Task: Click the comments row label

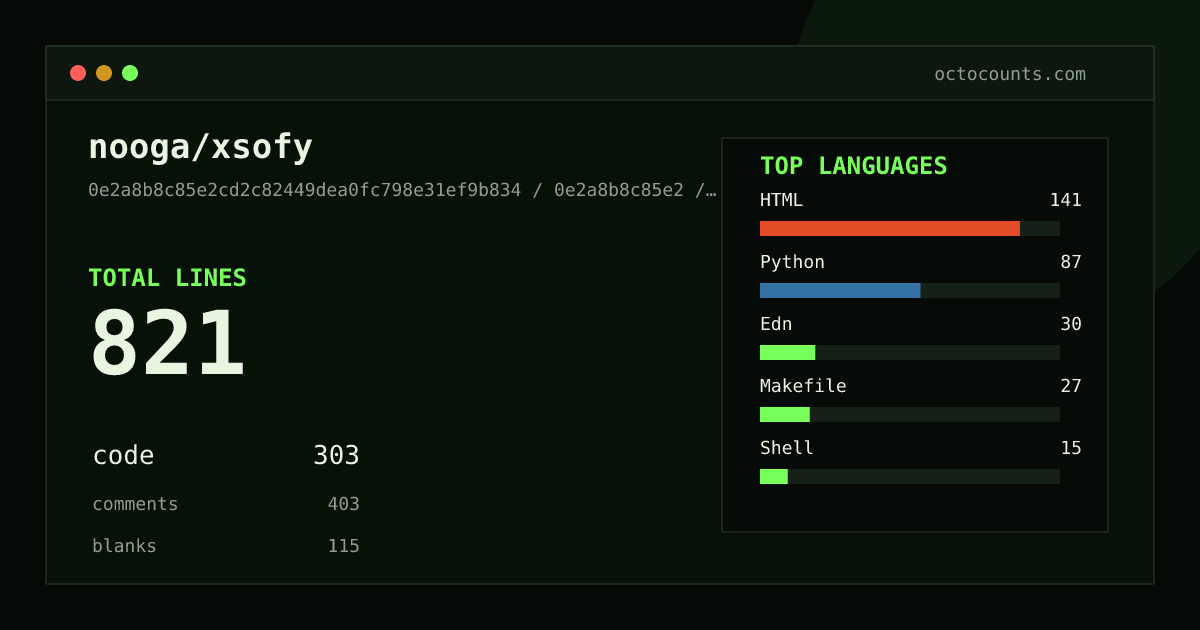Action: (135, 504)
